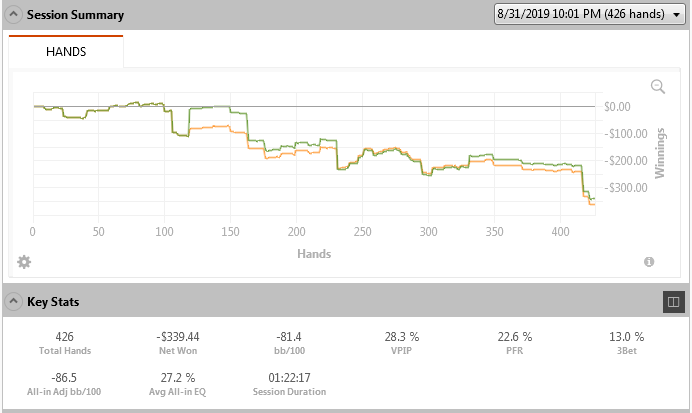Click the Session Duration label

click(290, 392)
